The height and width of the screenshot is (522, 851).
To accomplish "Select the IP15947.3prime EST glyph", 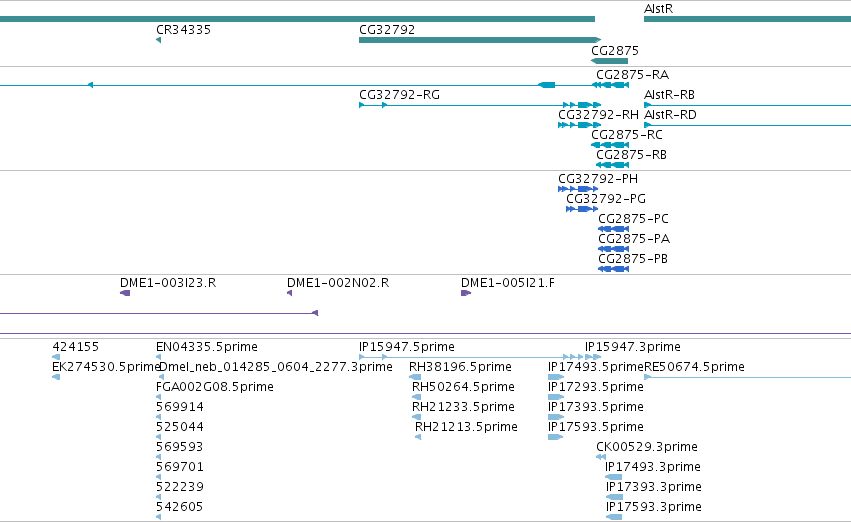I will coord(593,357).
